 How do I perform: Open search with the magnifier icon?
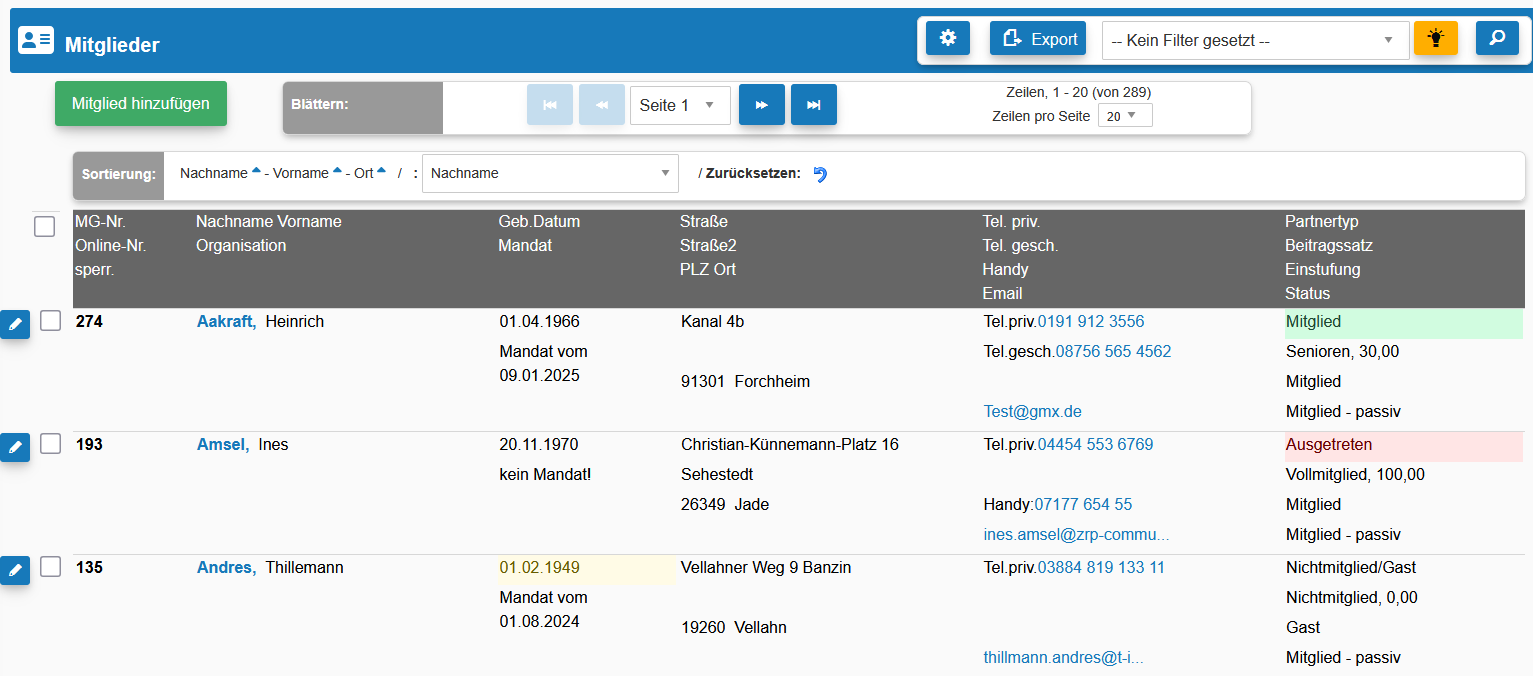tap(1497, 38)
